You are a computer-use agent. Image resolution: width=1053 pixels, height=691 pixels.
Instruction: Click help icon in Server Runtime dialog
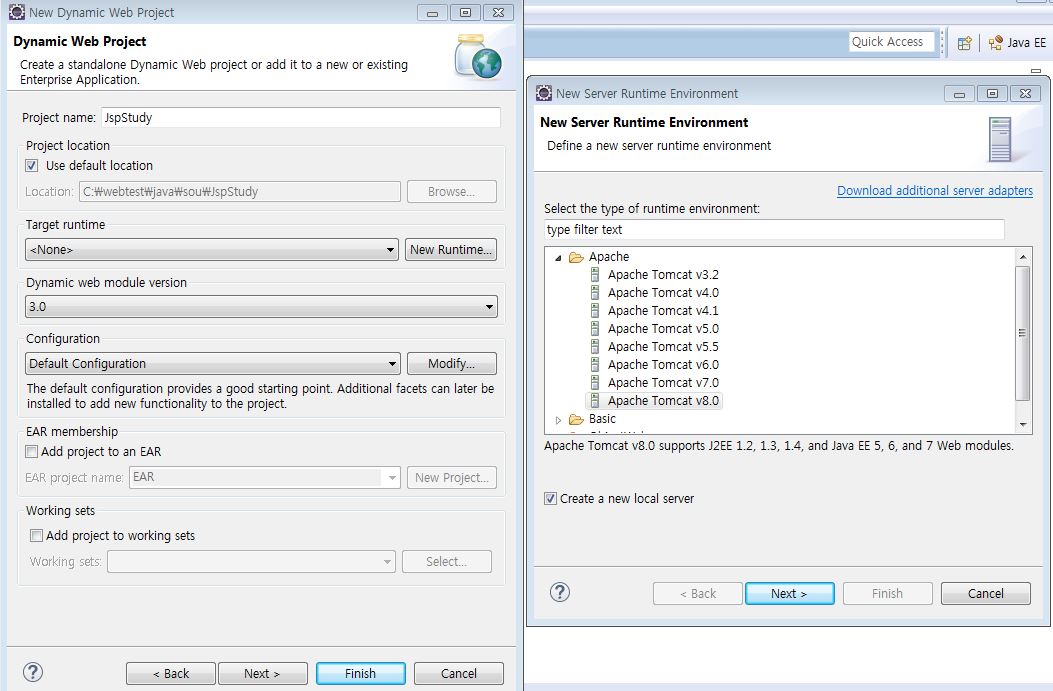click(559, 592)
